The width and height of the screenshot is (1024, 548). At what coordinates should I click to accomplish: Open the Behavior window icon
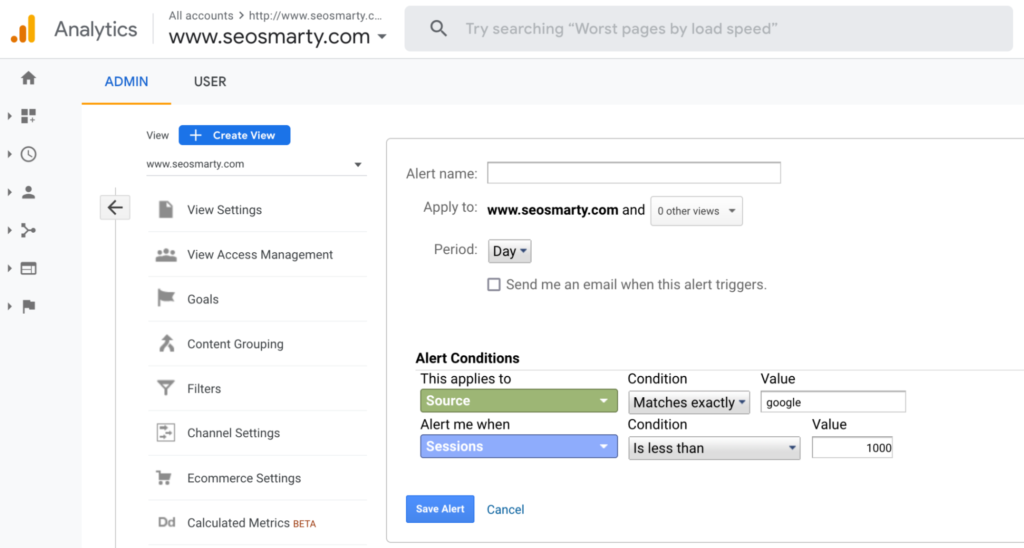(28, 268)
